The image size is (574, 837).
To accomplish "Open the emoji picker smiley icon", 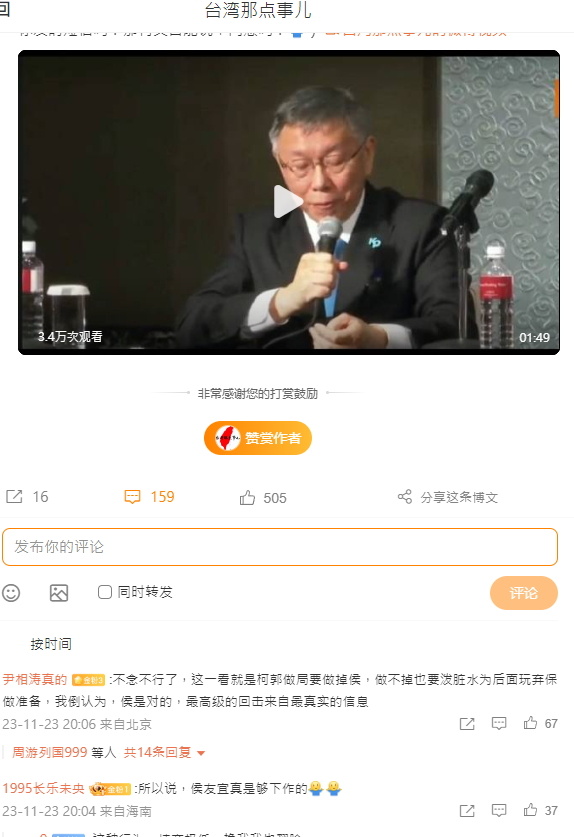I will coord(11,593).
